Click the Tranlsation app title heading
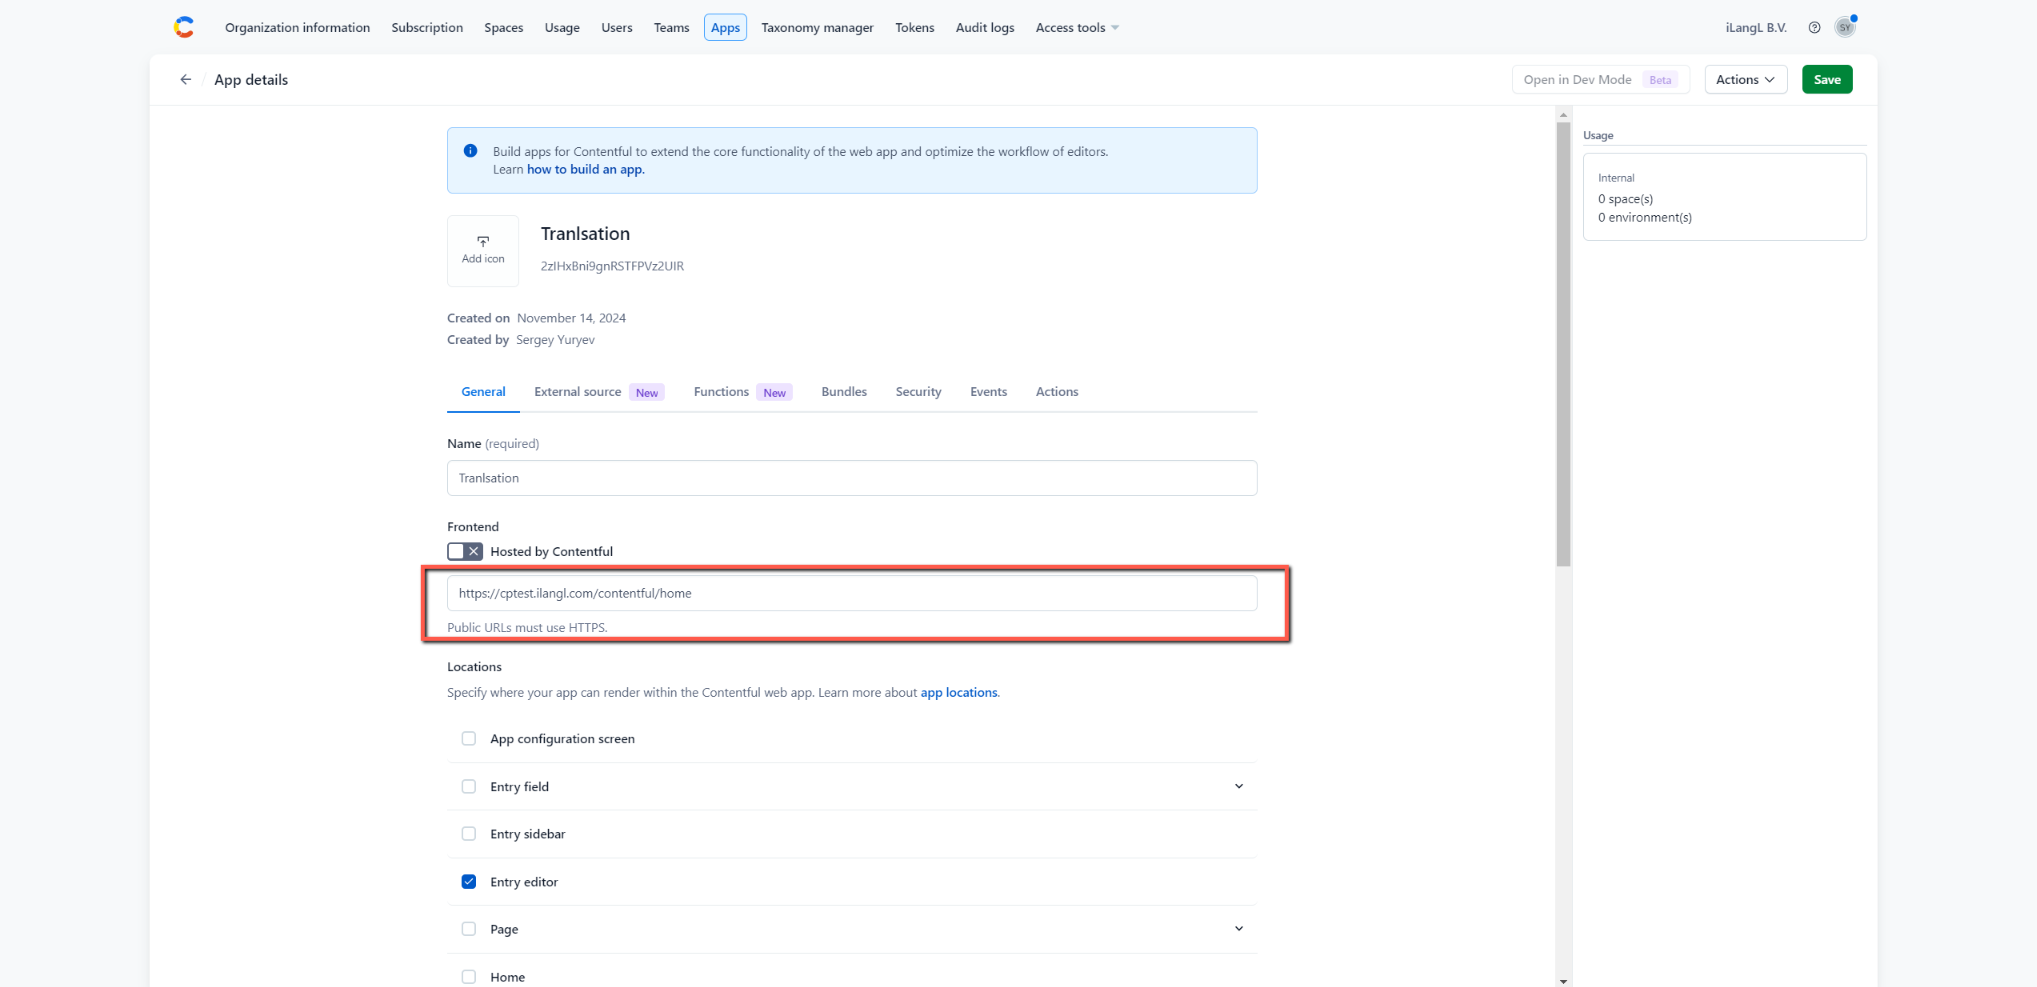 click(585, 234)
